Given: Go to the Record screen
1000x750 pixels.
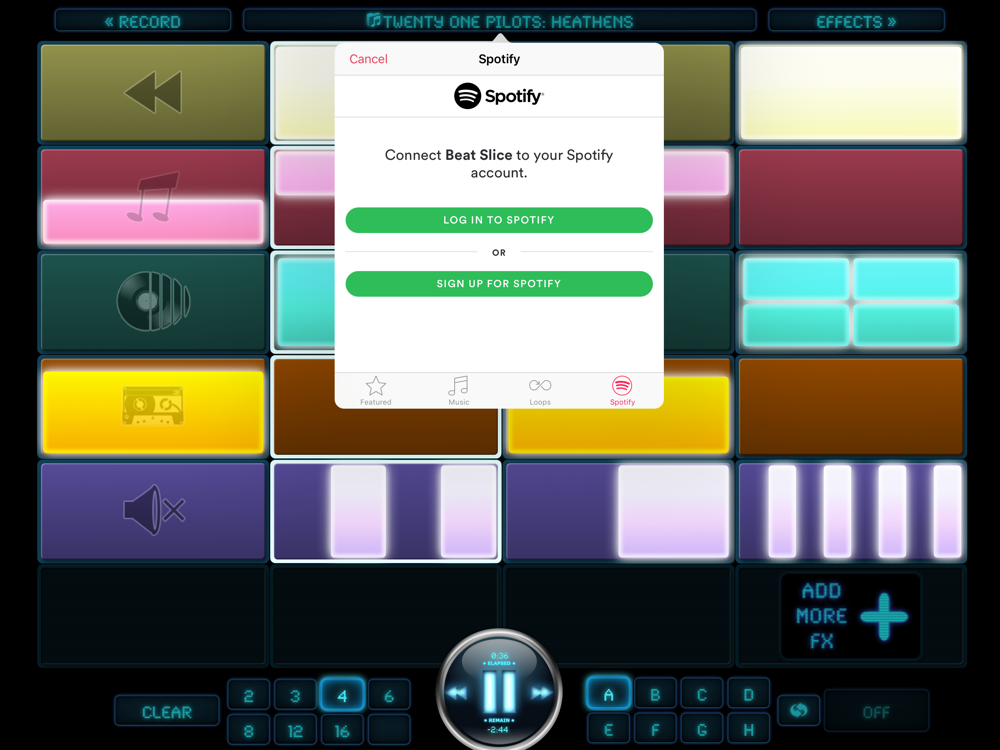Looking at the screenshot, I should point(143,21).
